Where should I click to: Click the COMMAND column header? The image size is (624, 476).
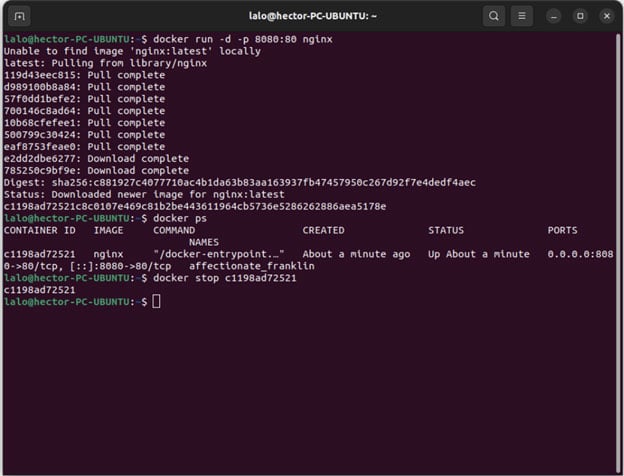(174, 230)
